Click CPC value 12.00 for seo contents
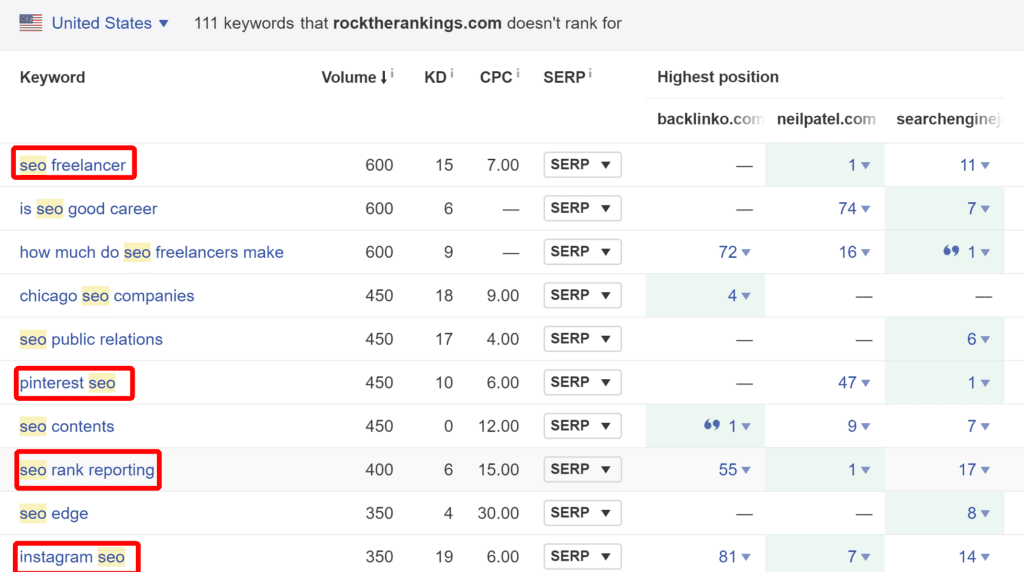The width and height of the screenshot is (1024, 572). pyautogui.click(x=498, y=426)
